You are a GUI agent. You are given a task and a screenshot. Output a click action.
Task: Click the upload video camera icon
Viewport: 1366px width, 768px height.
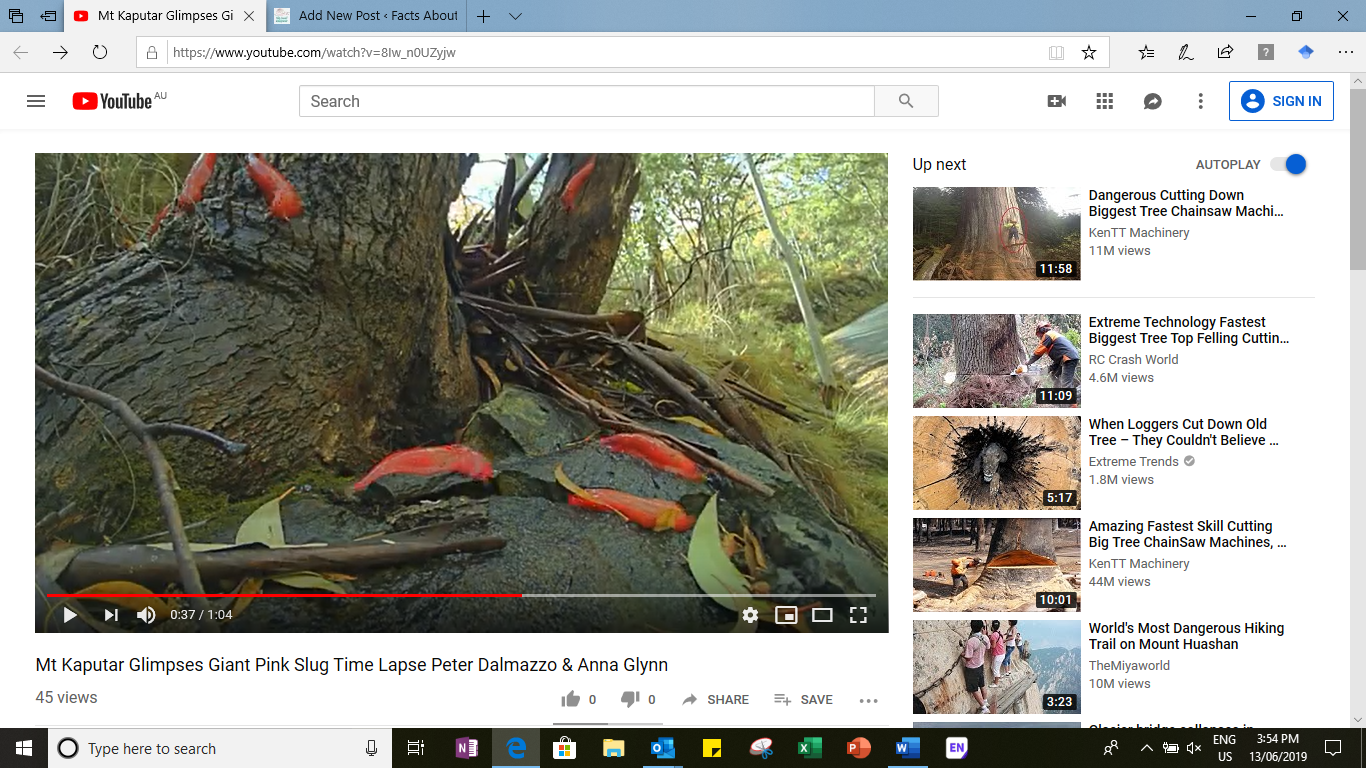pos(1057,101)
